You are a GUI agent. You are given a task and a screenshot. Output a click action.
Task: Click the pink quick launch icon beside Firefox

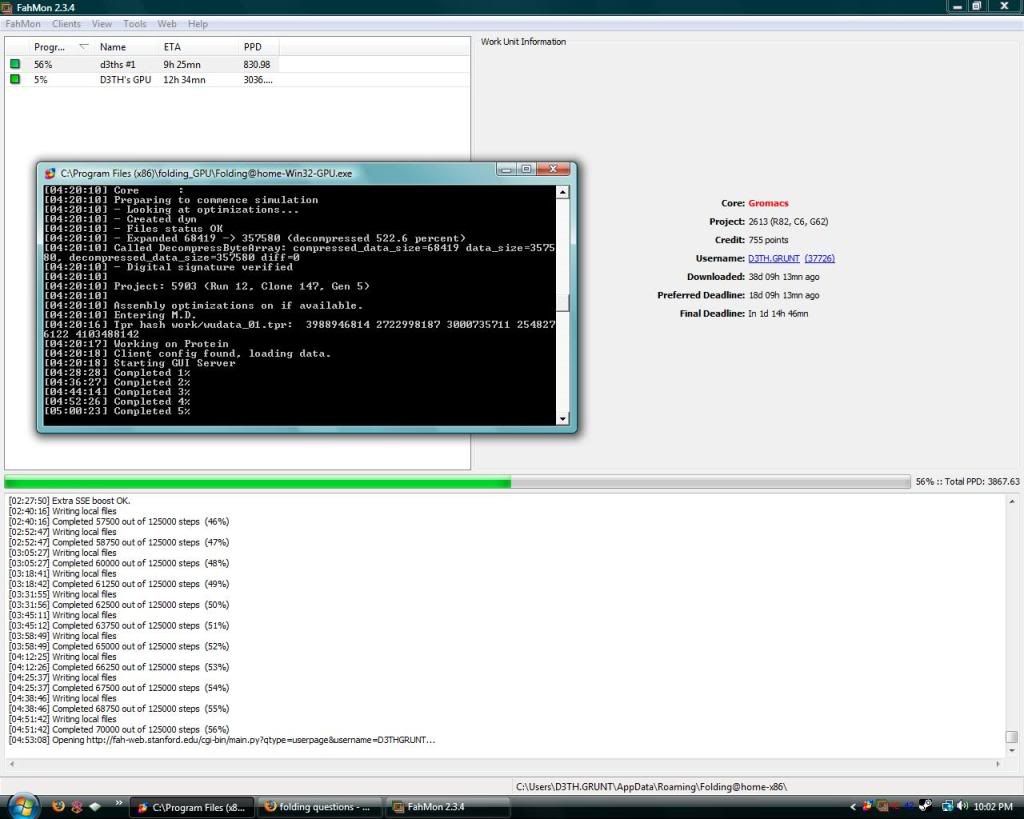point(76,807)
